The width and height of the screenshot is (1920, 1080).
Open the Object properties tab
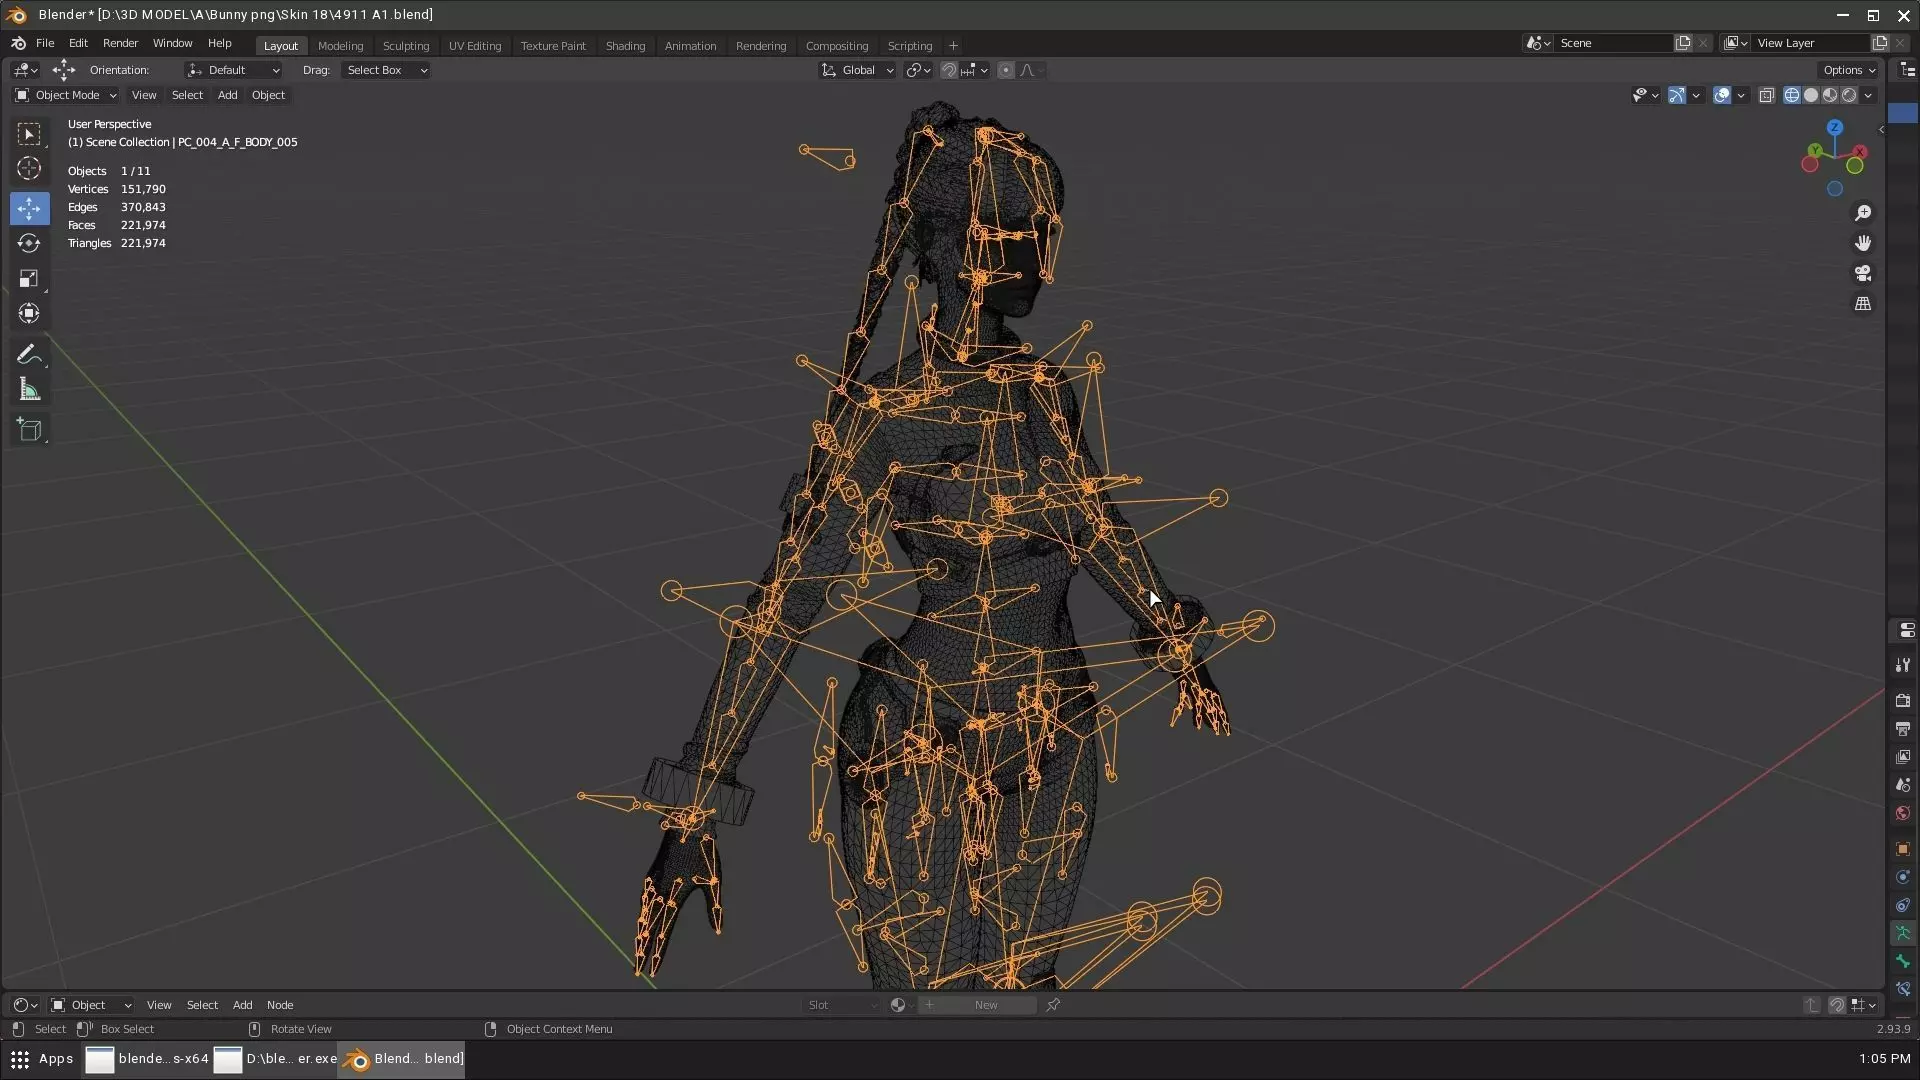click(x=1903, y=849)
